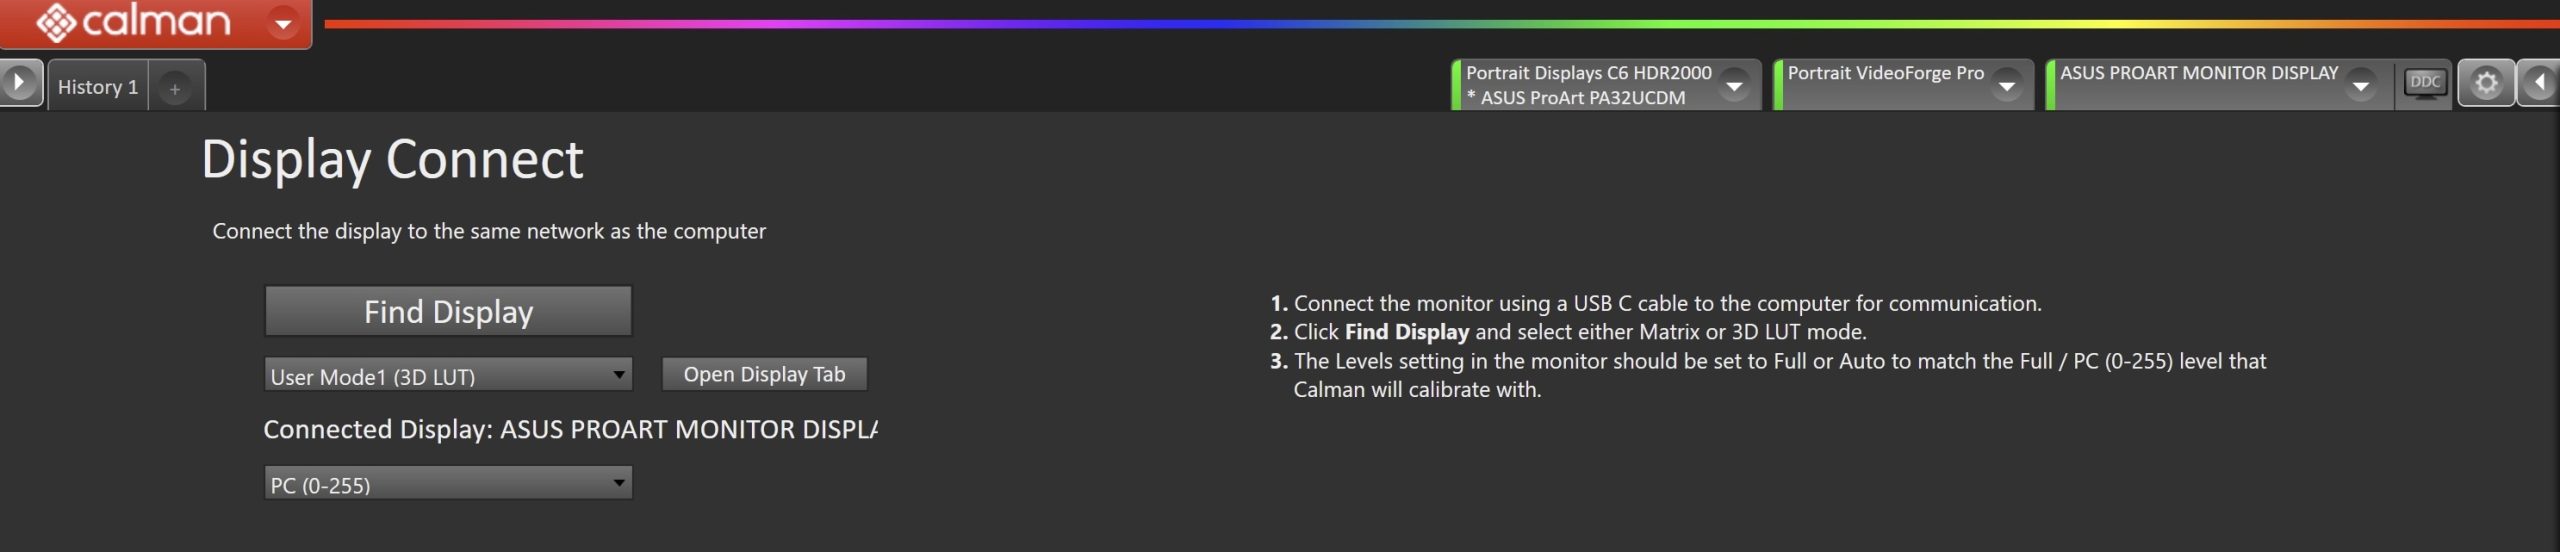Click the Open Display Tab button
The width and height of the screenshot is (2560, 552).
[764, 374]
